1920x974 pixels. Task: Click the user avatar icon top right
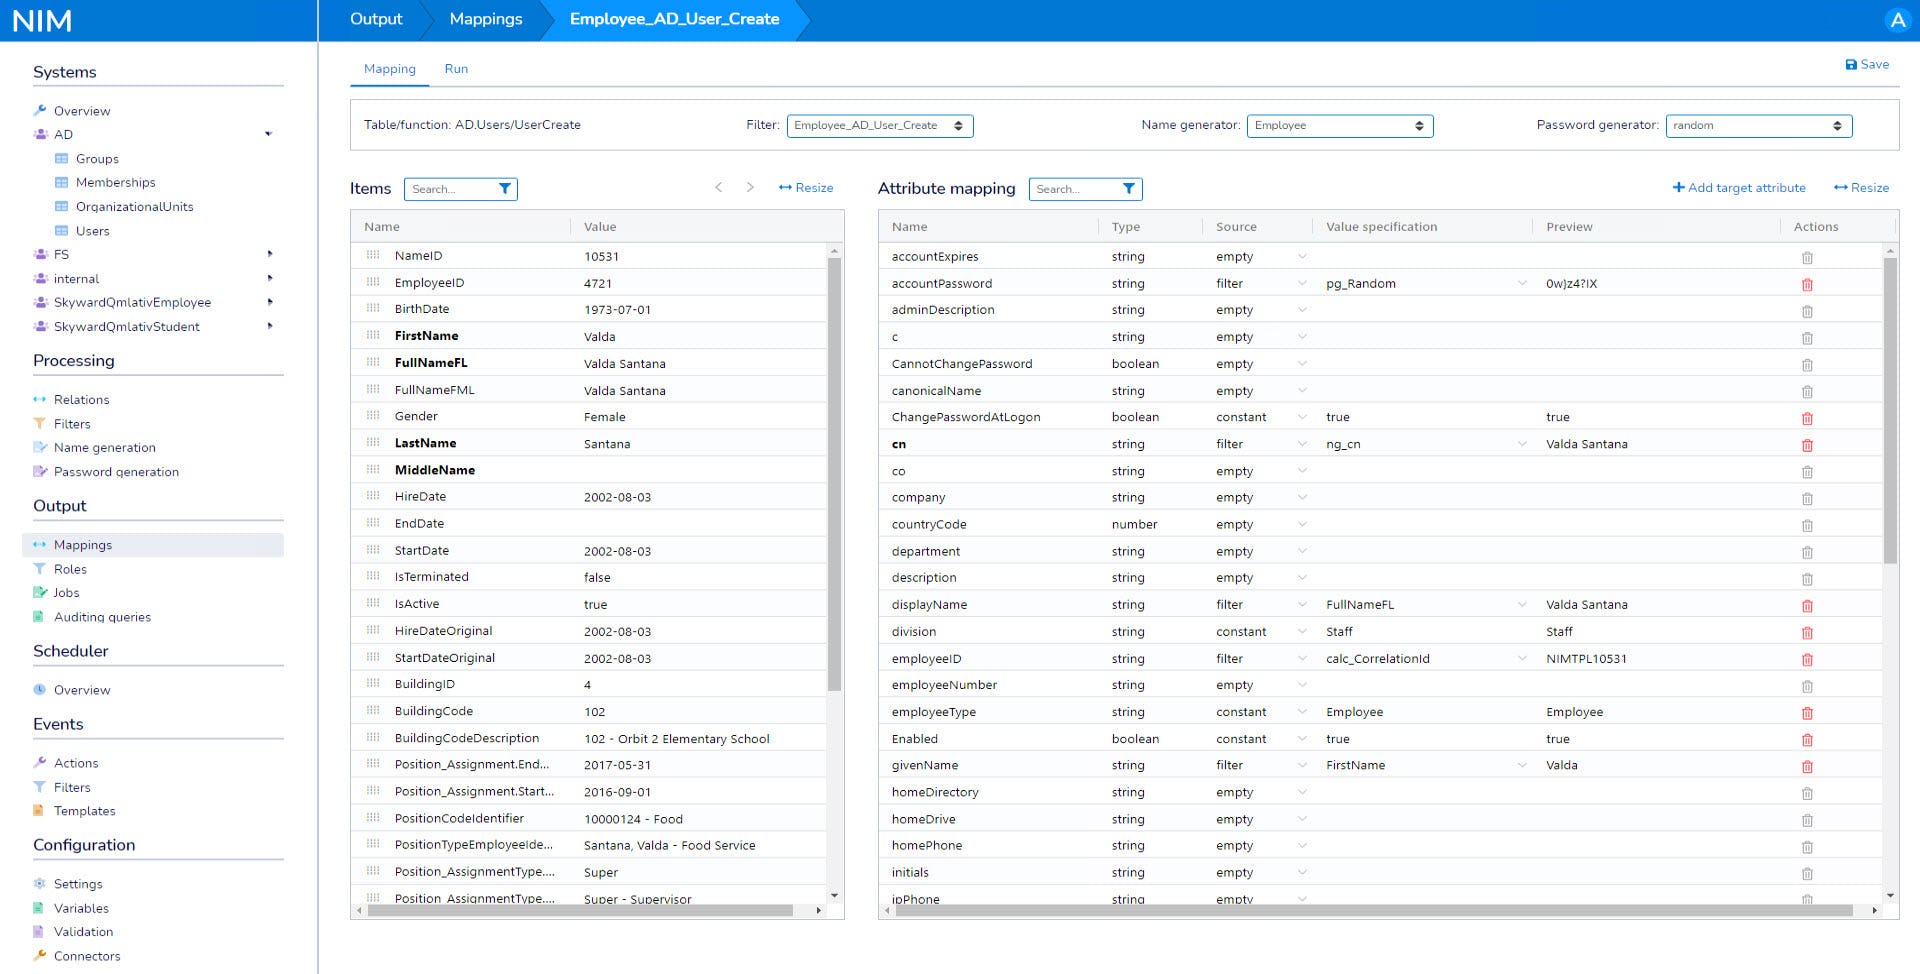click(x=1897, y=20)
